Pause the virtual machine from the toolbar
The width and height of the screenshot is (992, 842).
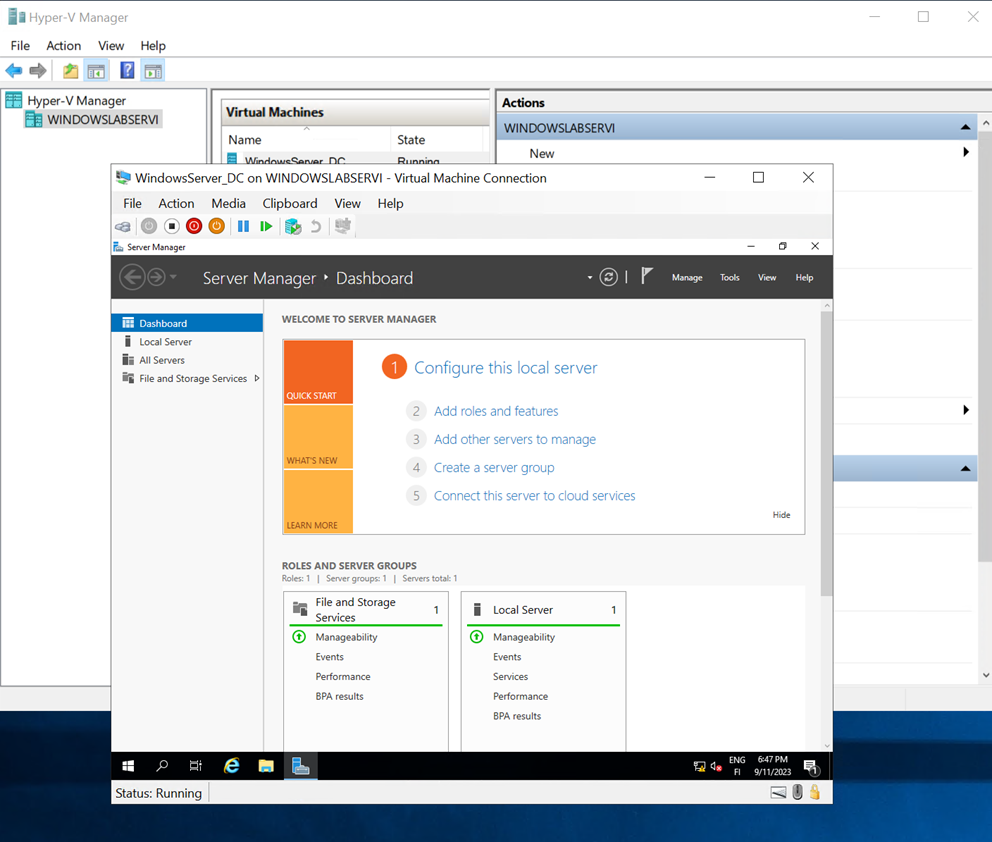[243, 227]
